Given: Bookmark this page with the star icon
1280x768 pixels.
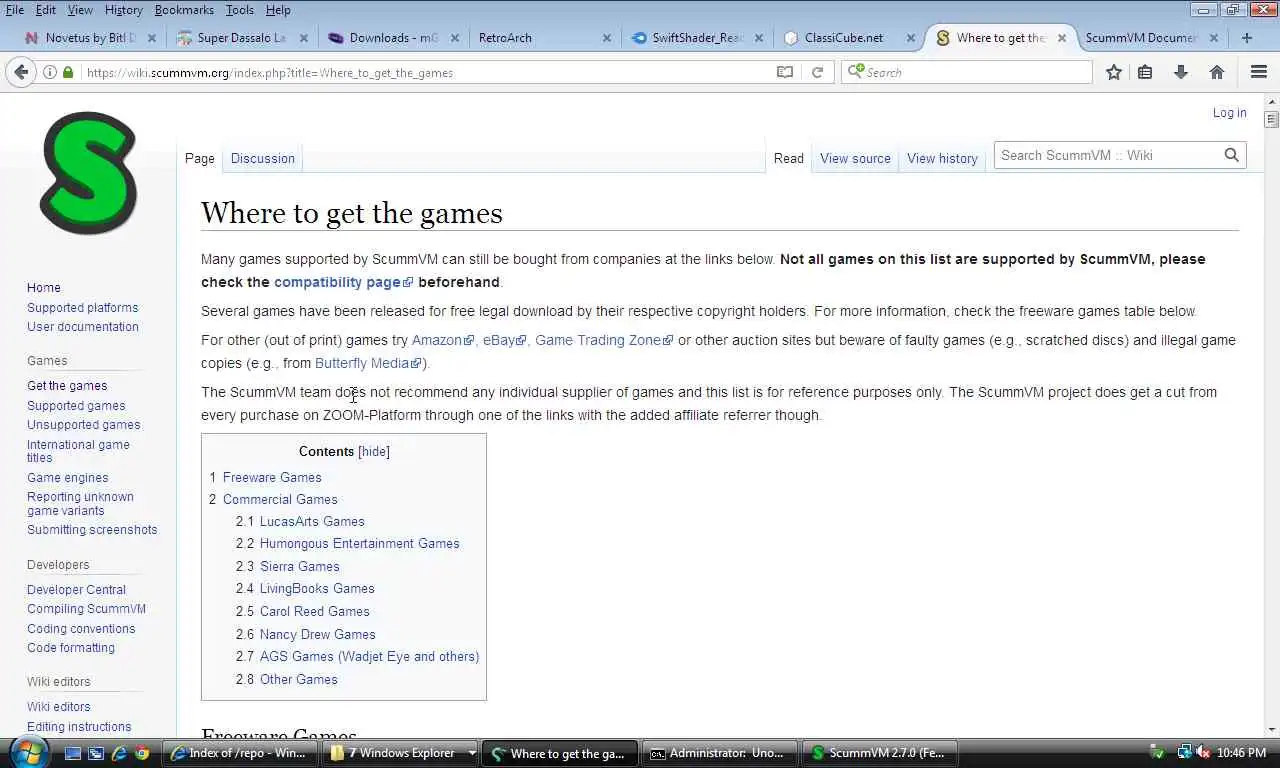Looking at the screenshot, I should 1114,72.
